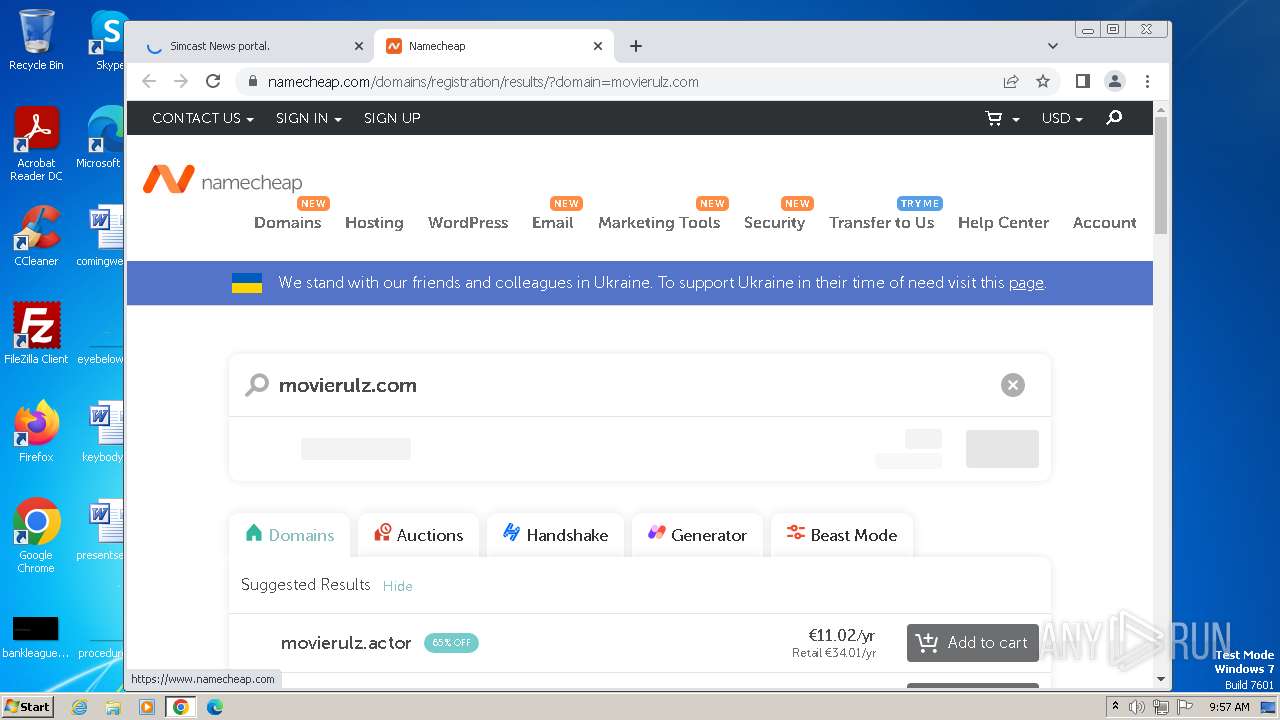Click the taskbar clock

[x=1229, y=706]
